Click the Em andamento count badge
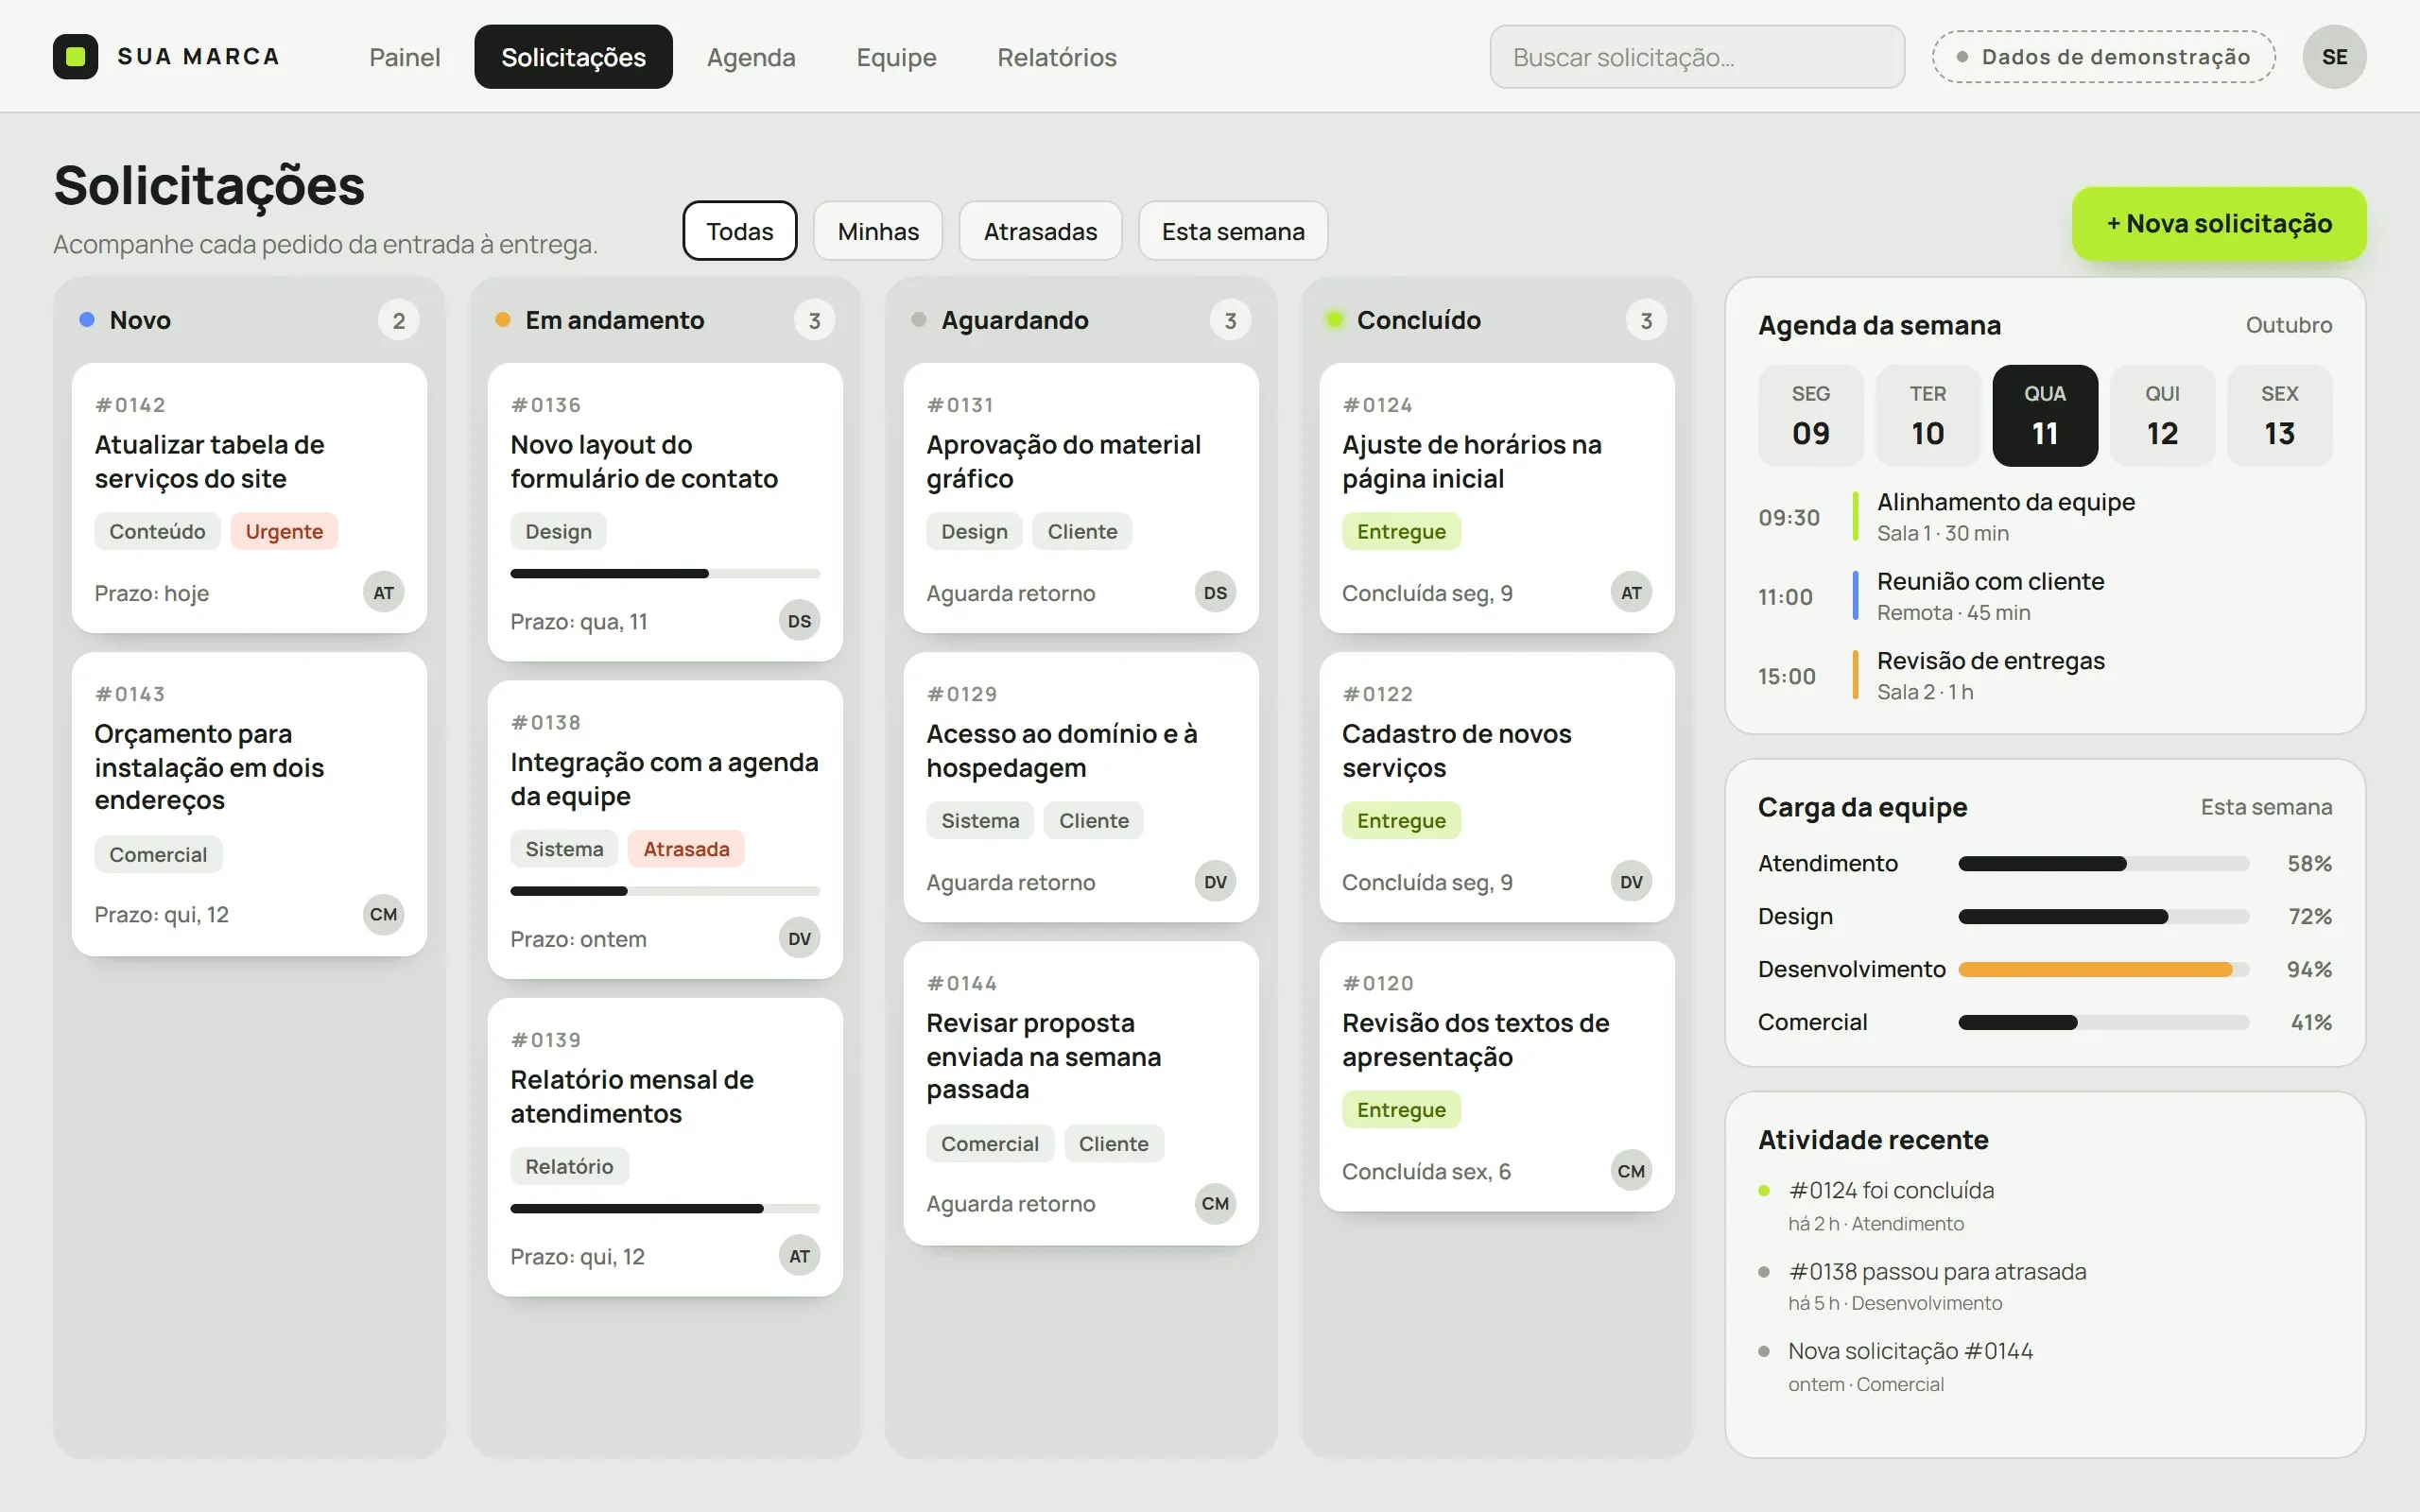Viewport: 2420px width, 1512px height. tap(814, 321)
